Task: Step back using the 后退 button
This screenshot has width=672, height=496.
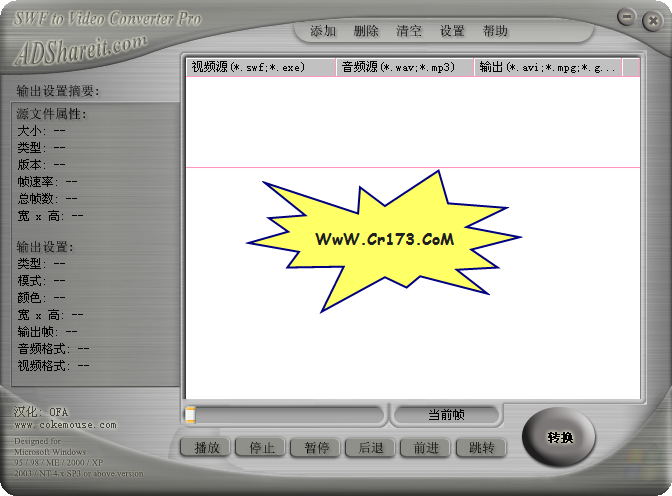Action: click(370, 448)
